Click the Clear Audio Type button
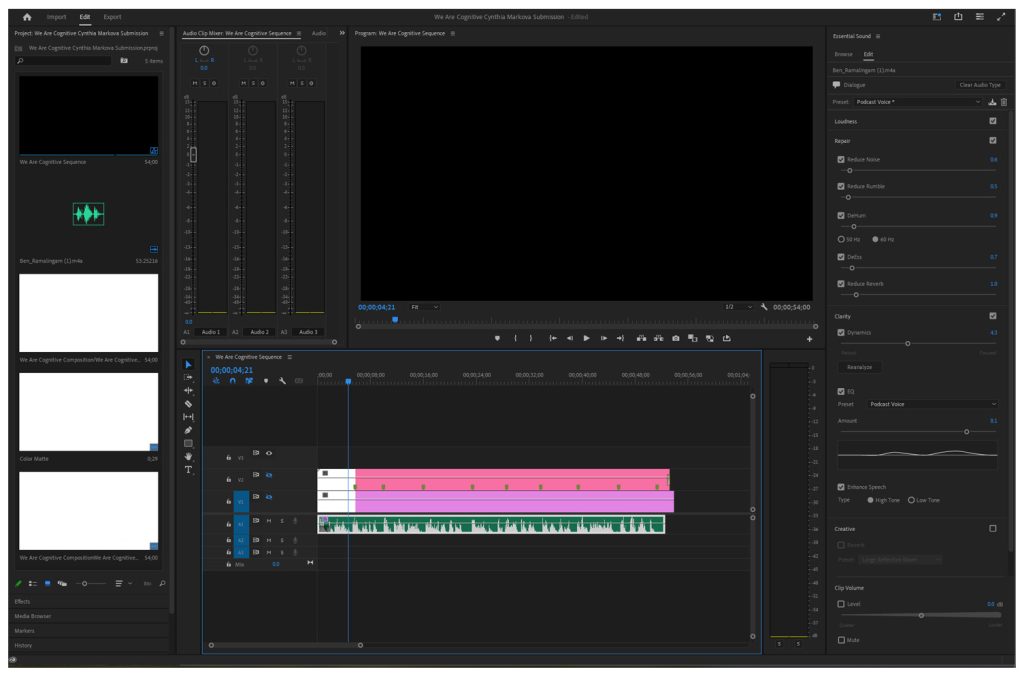The height and width of the screenshot is (676, 1024). pos(980,85)
